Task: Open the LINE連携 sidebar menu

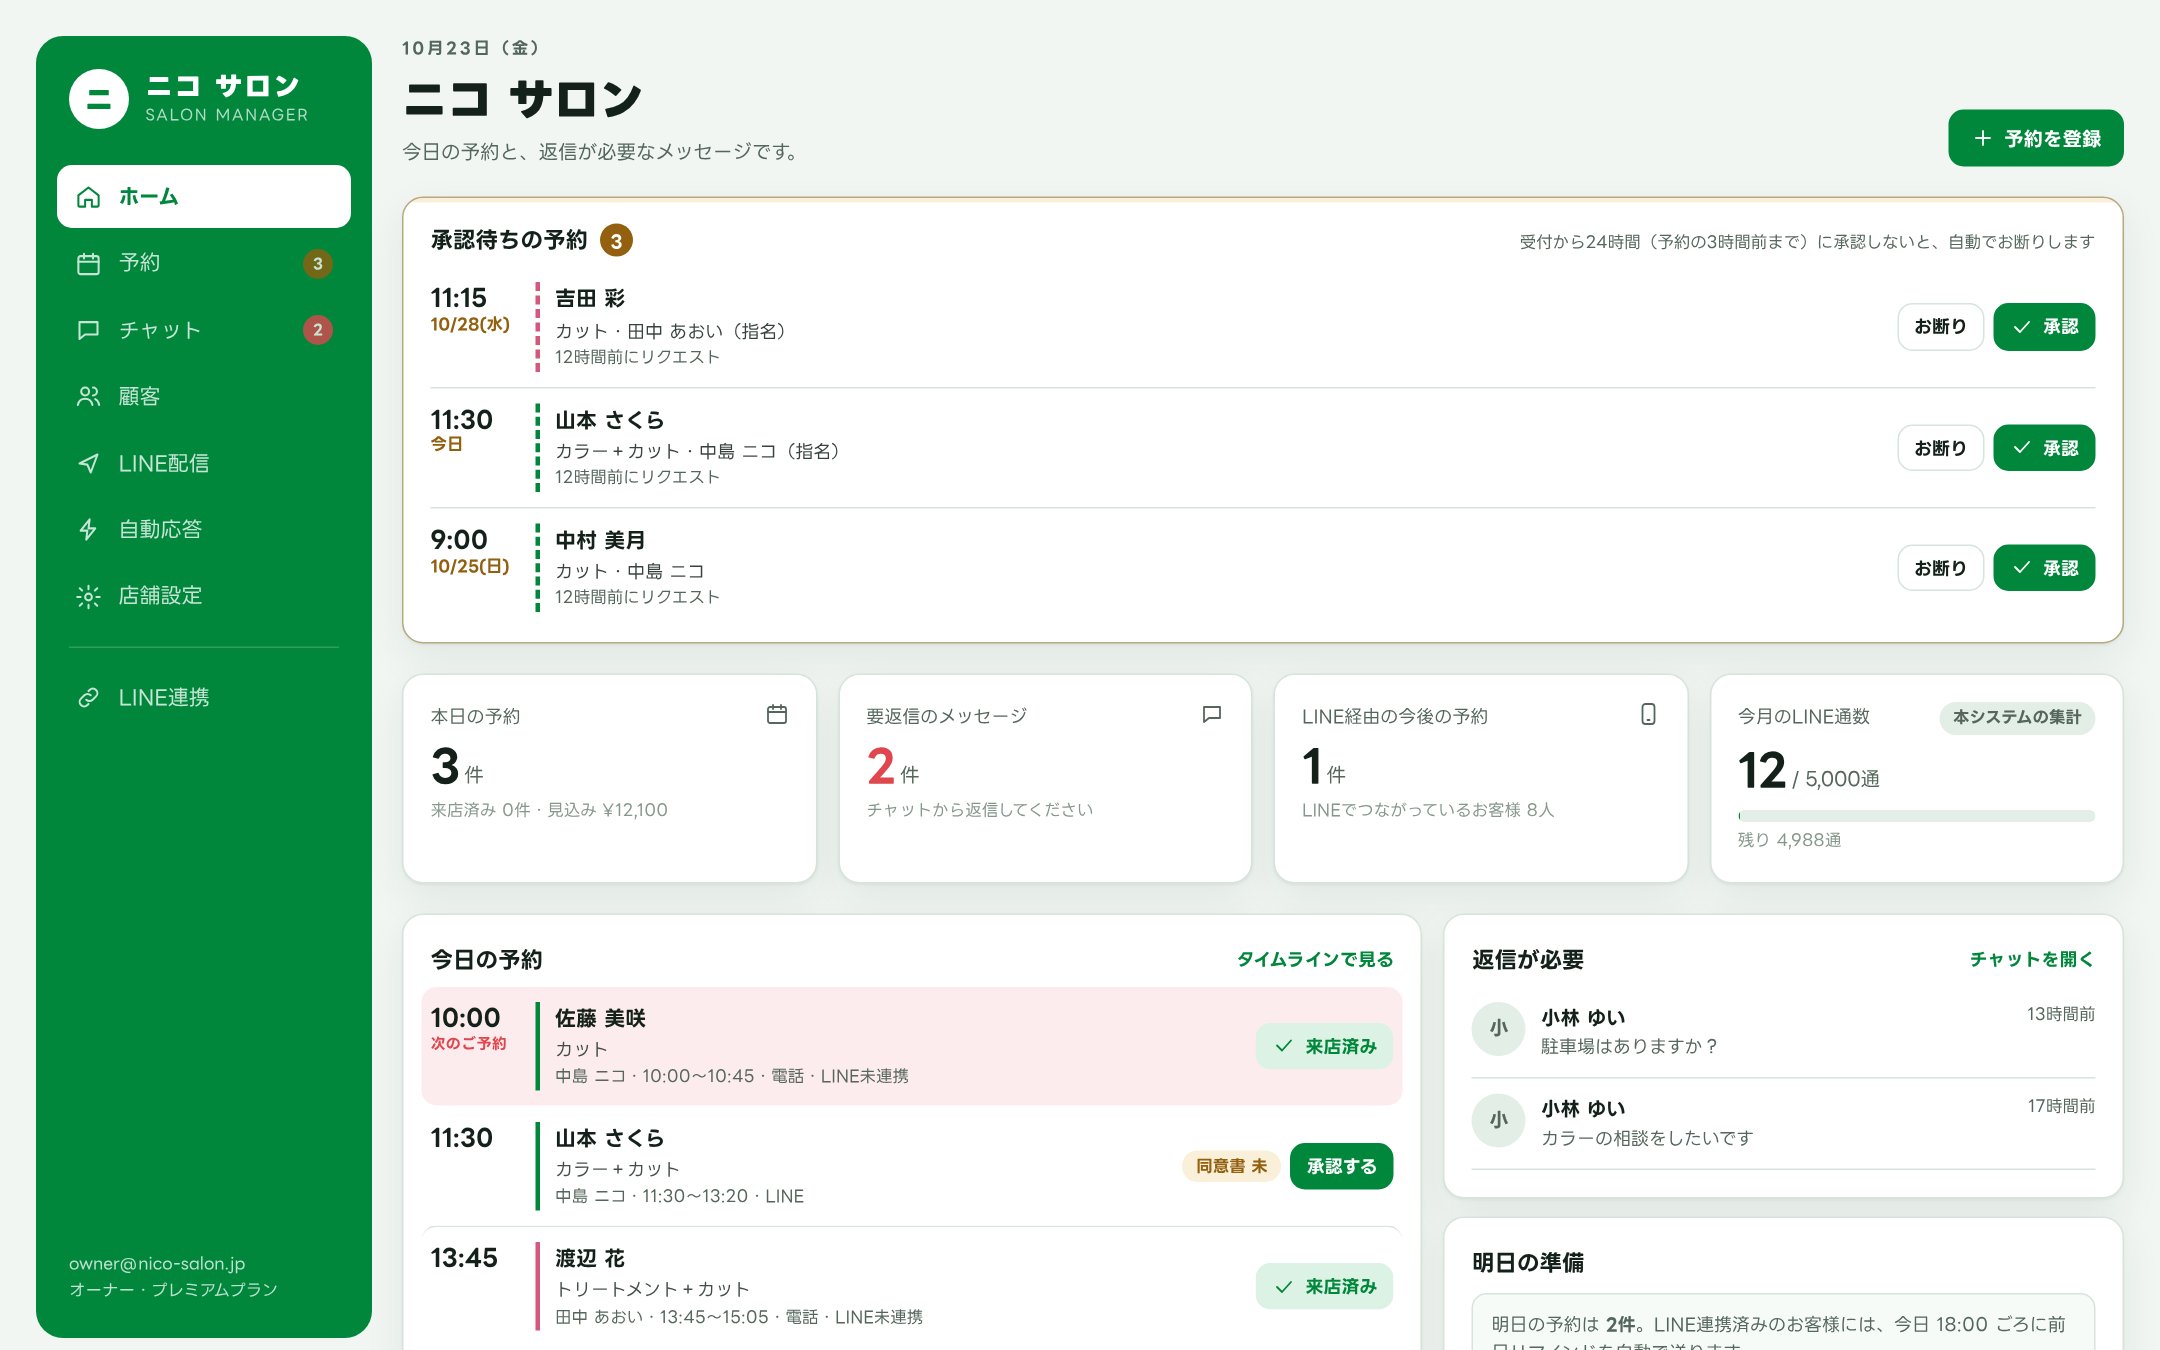Action: 204,697
